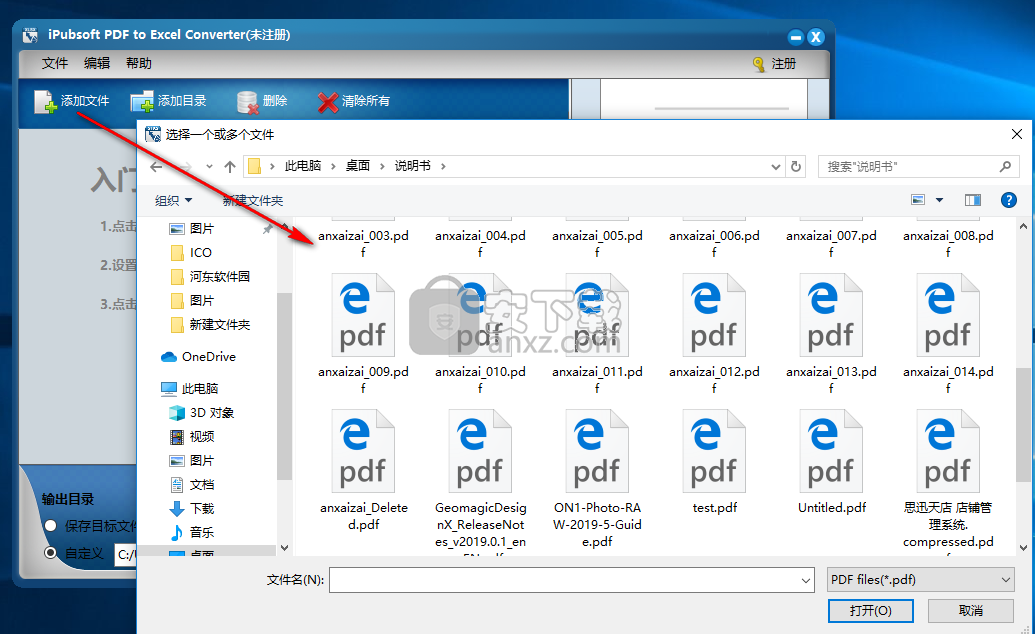Image resolution: width=1035 pixels, height=634 pixels.
Task: Click the file list scrollbar up arrow
Action: [x=1023, y=227]
